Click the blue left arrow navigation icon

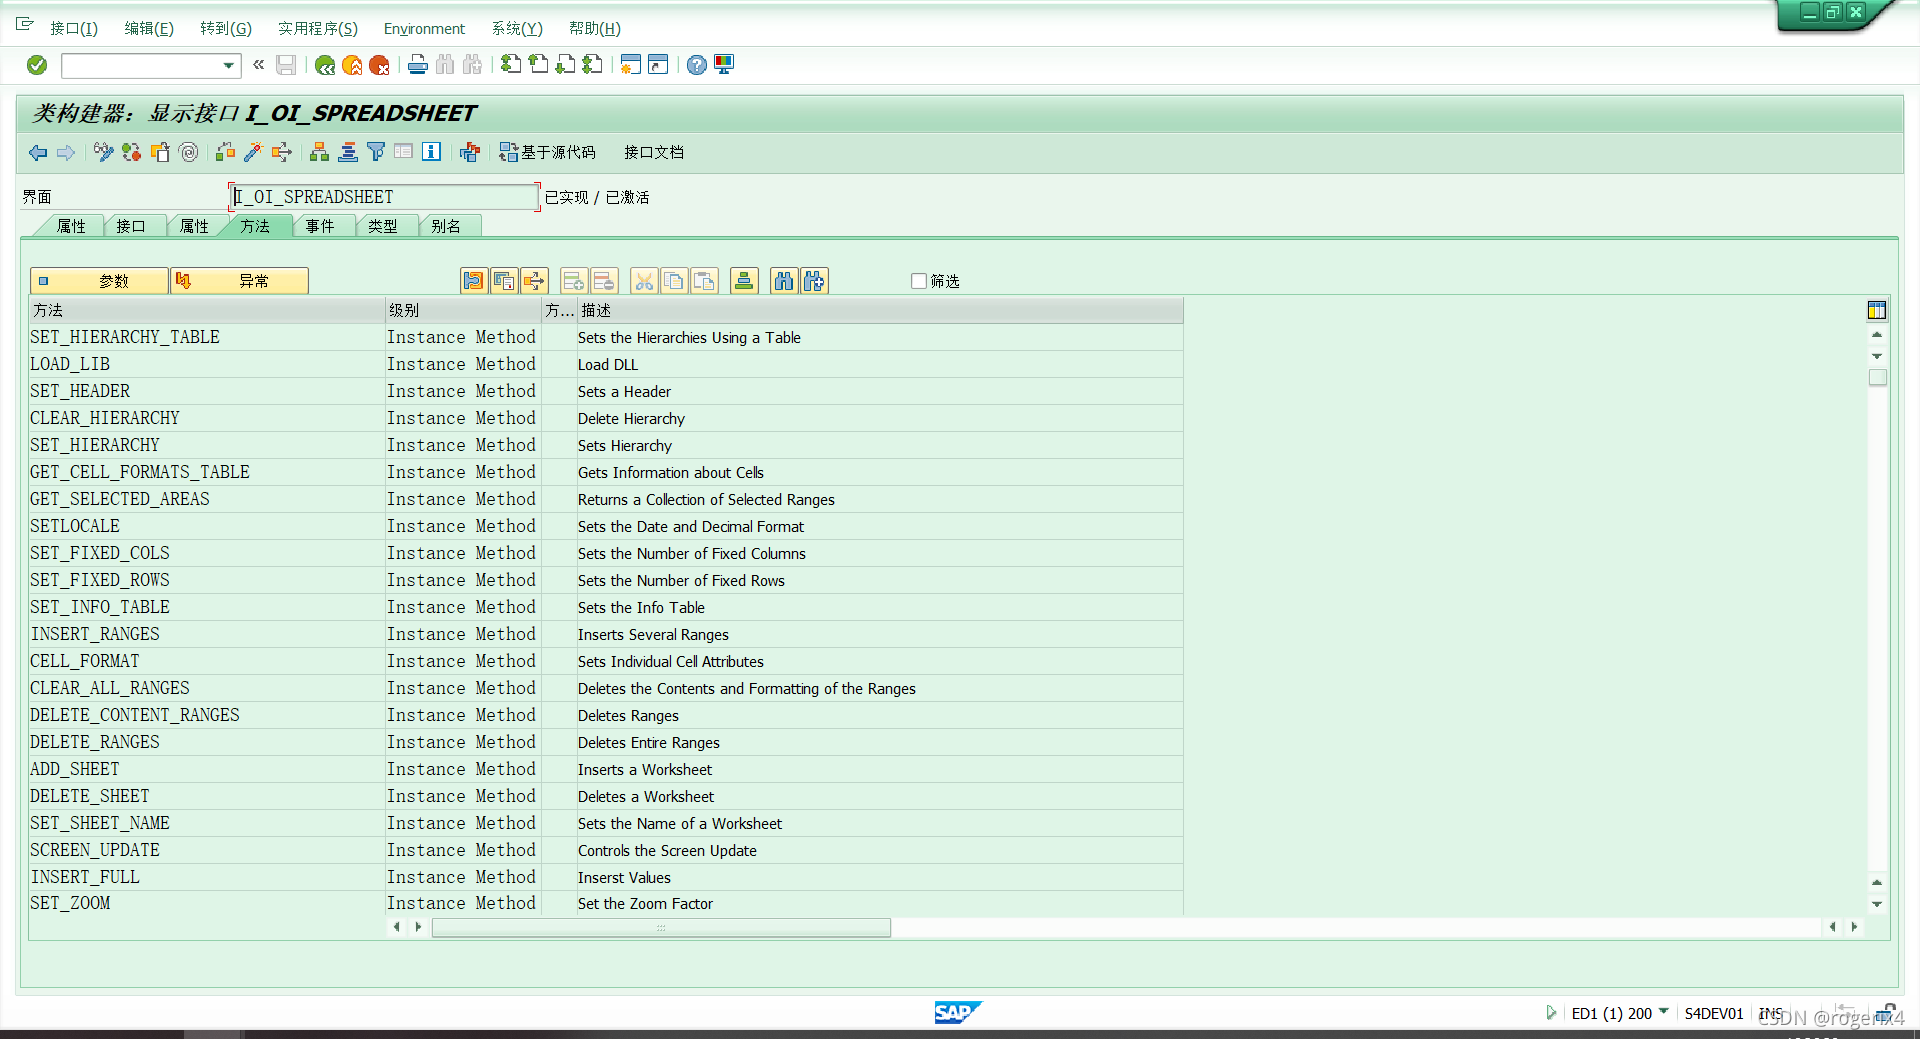38,152
